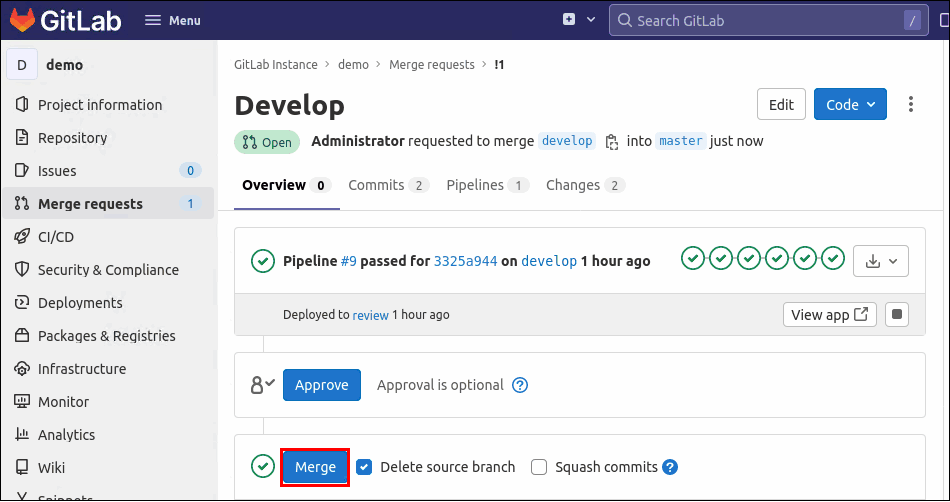Click the Deployments icon
The height and width of the screenshot is (502, 950).
coord(22,303)
